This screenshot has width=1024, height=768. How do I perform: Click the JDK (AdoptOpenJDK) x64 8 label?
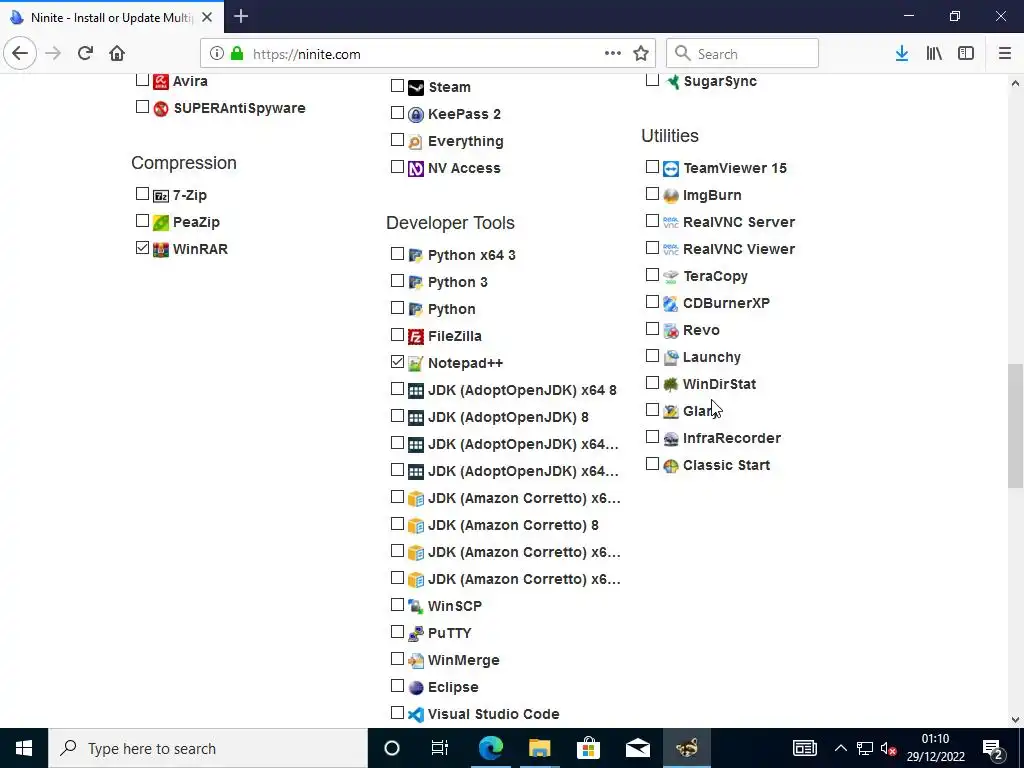[522, 391]
